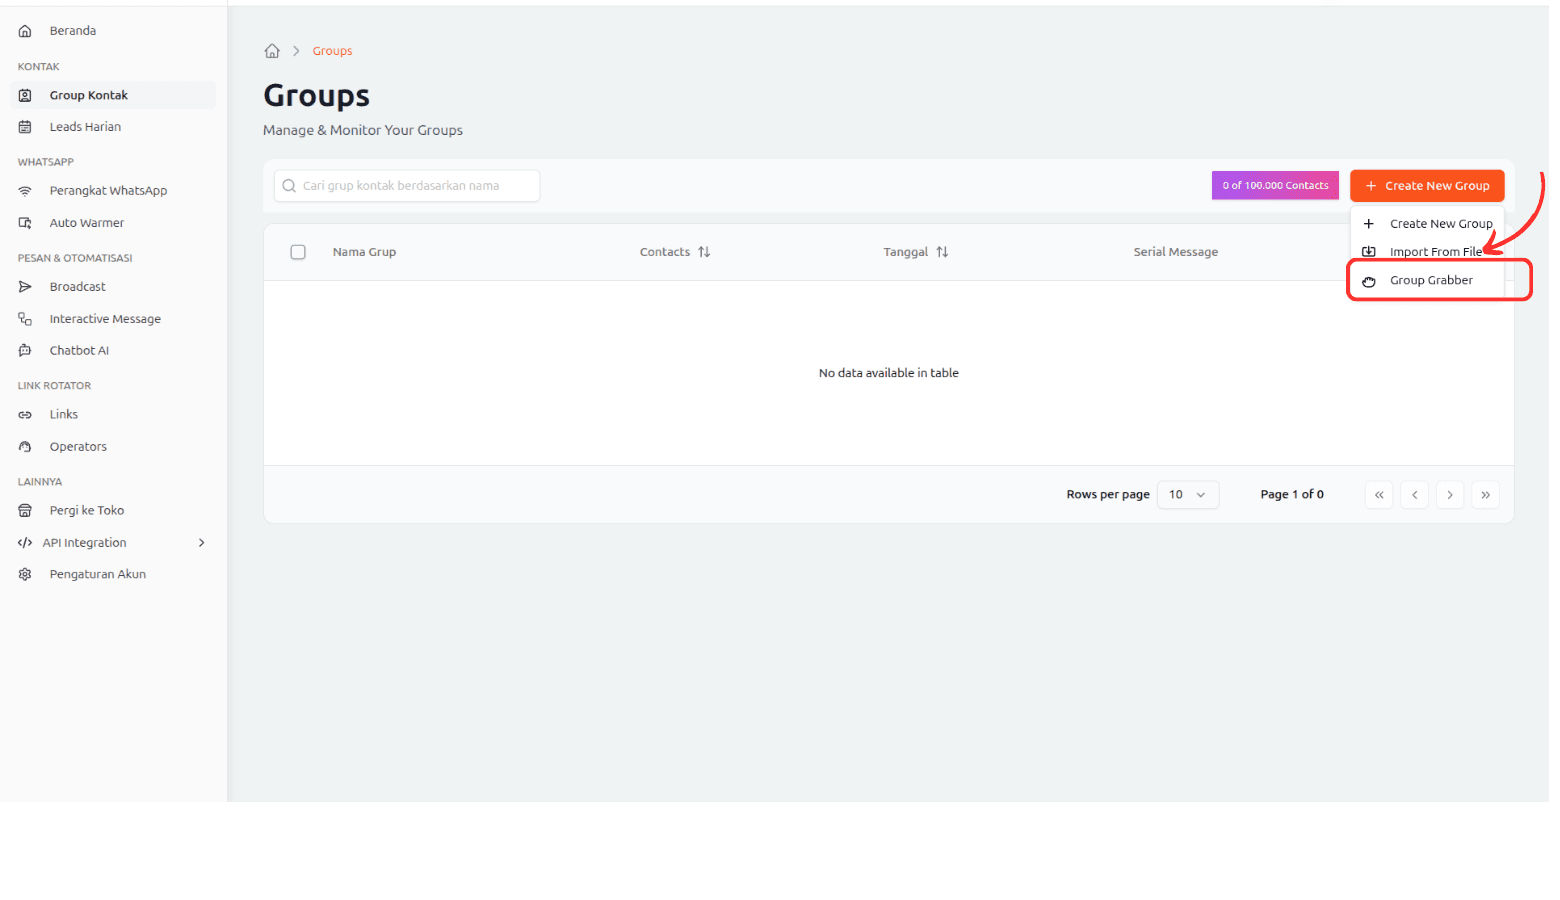1560x900 pixels.
Task: Expand API Integration submenu
Action: click(x=201, y=543)
